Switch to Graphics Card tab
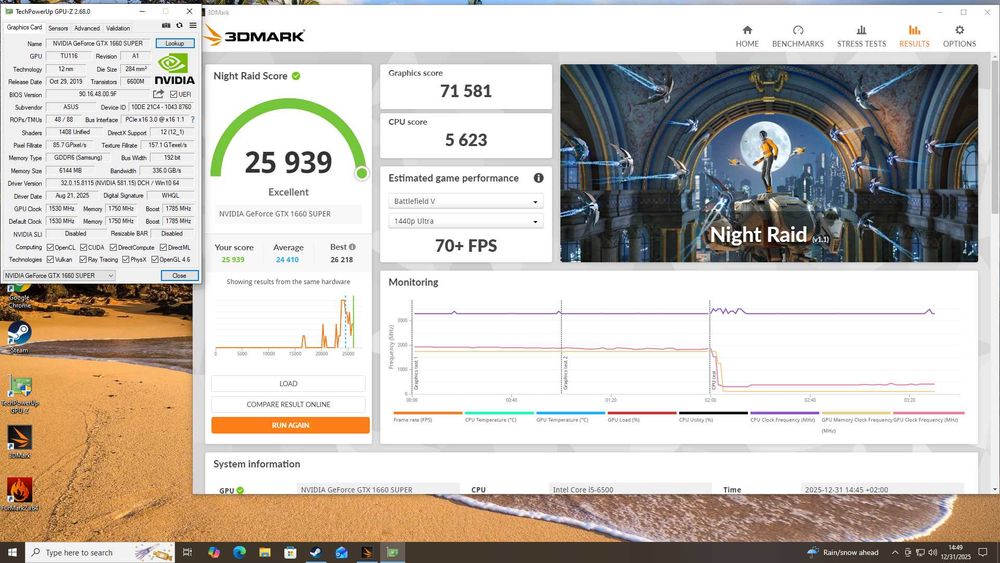Image resolution: width=1000 pixels, height=563 pixels. pos(24,27)
